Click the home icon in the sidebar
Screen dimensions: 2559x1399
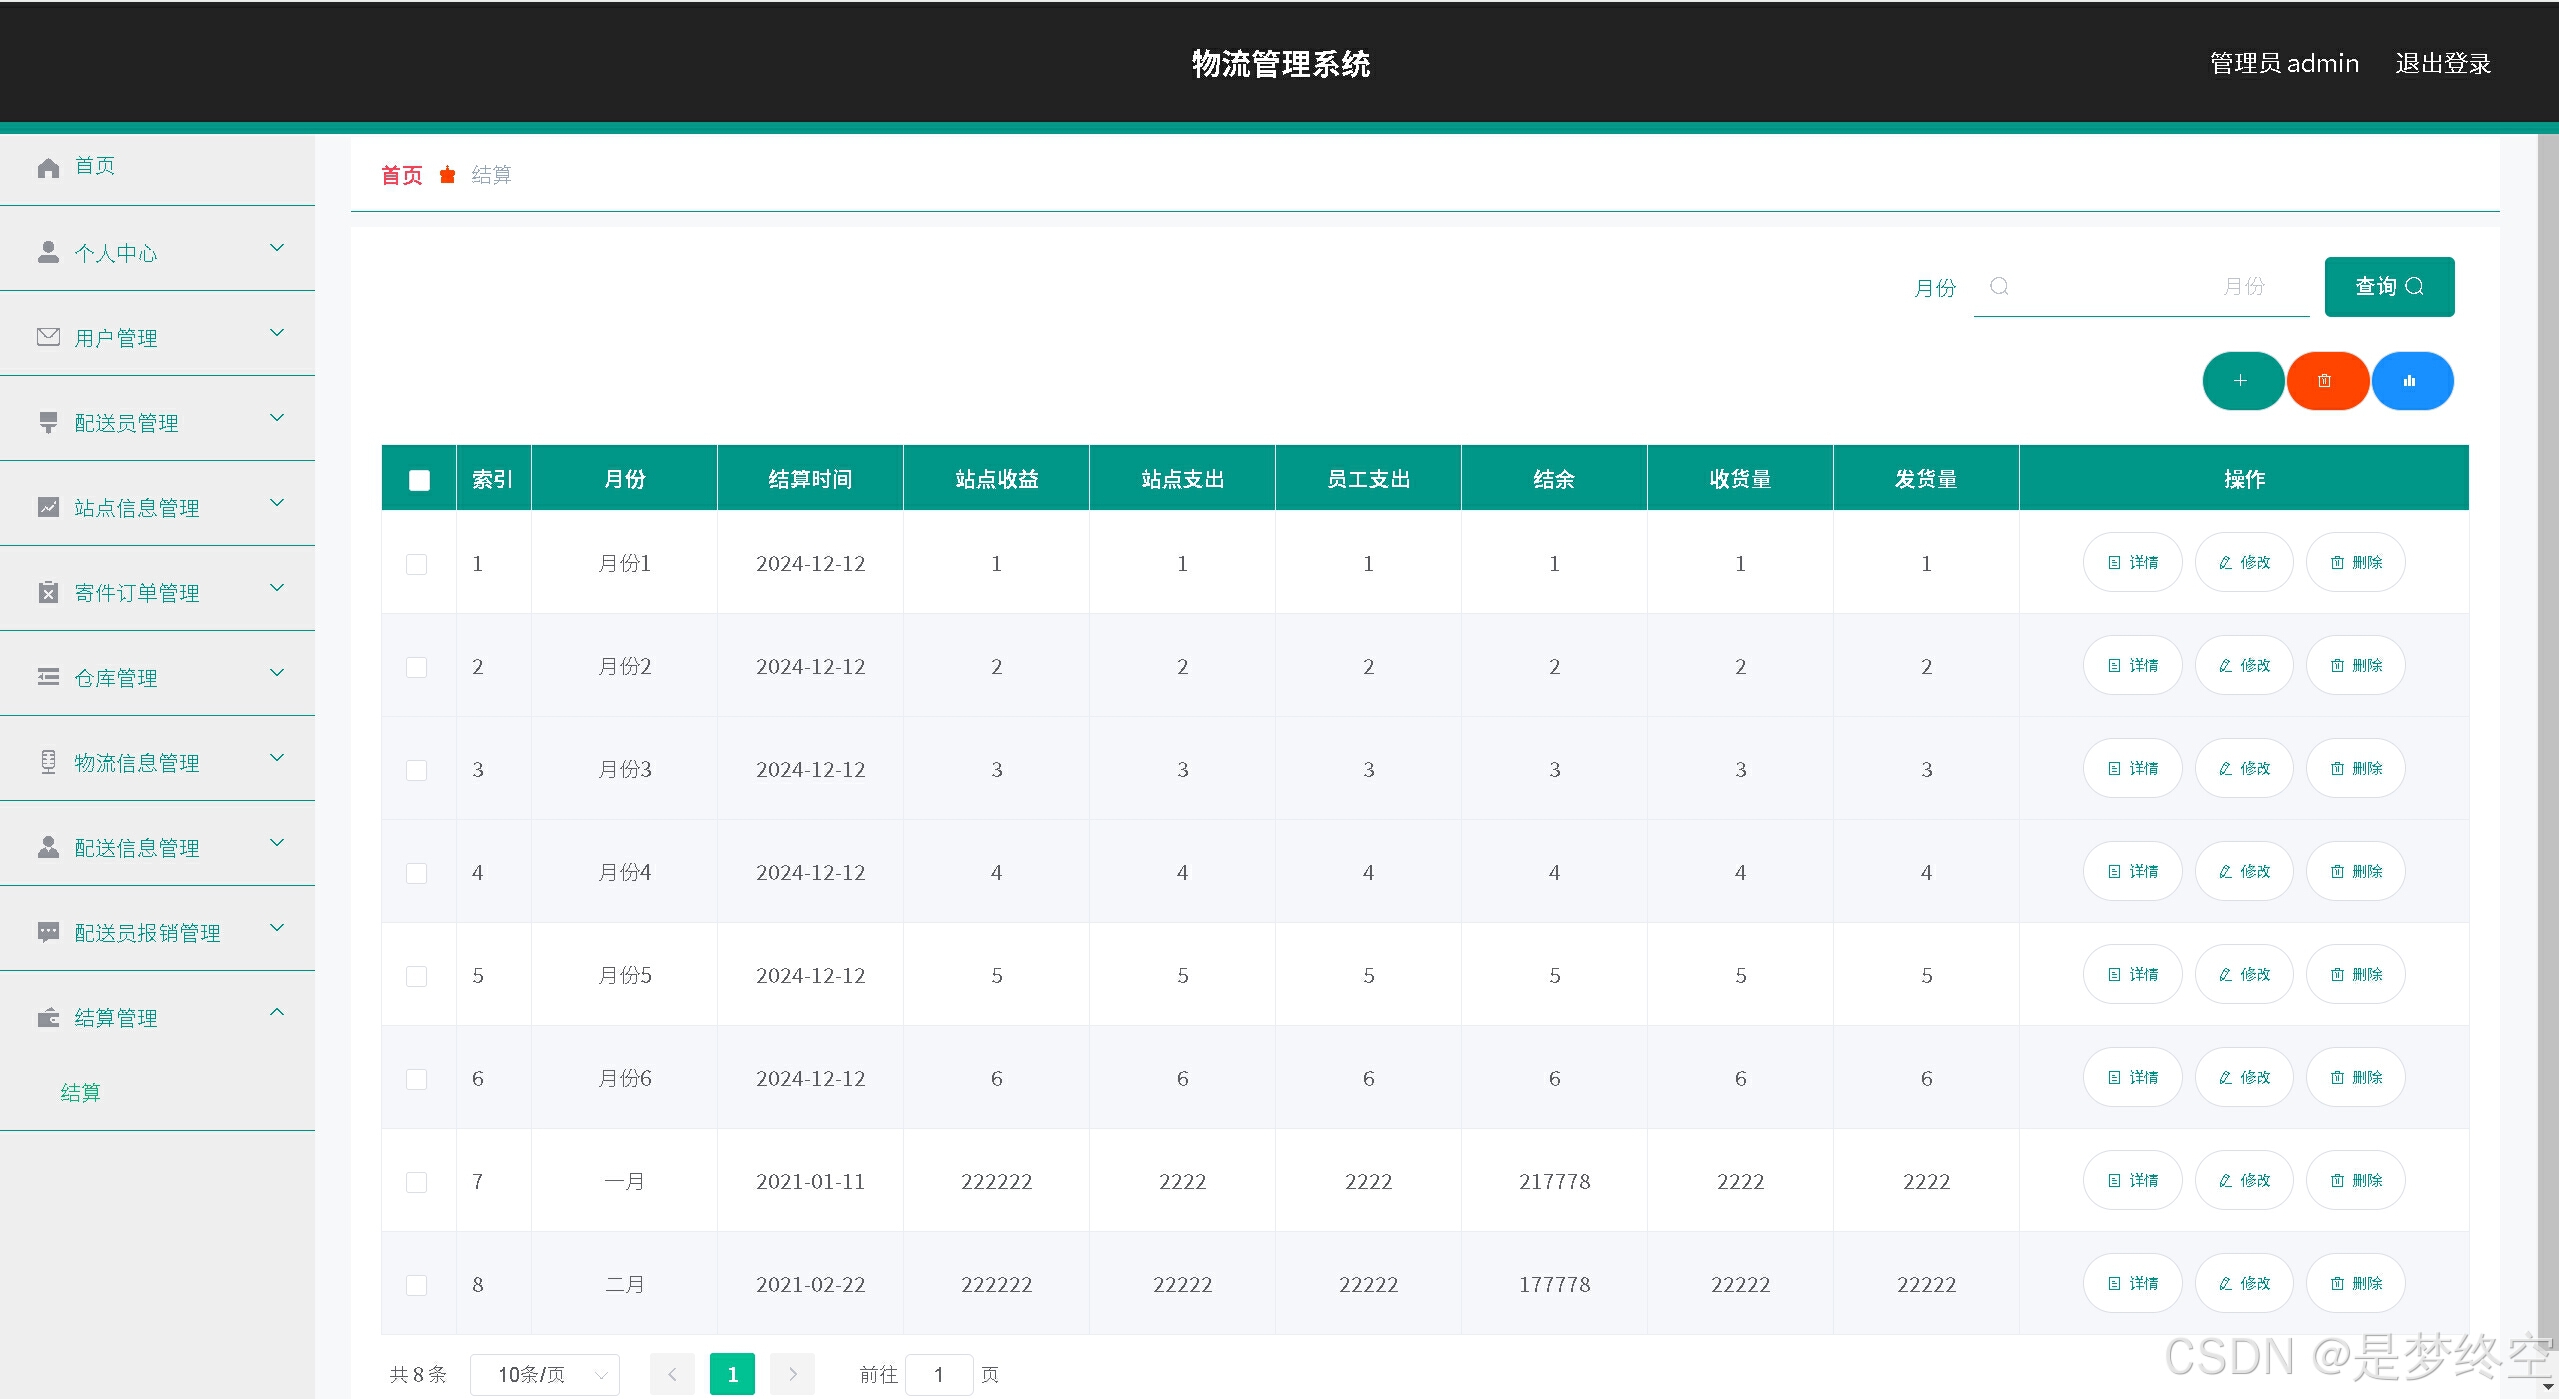click(48, 167)
